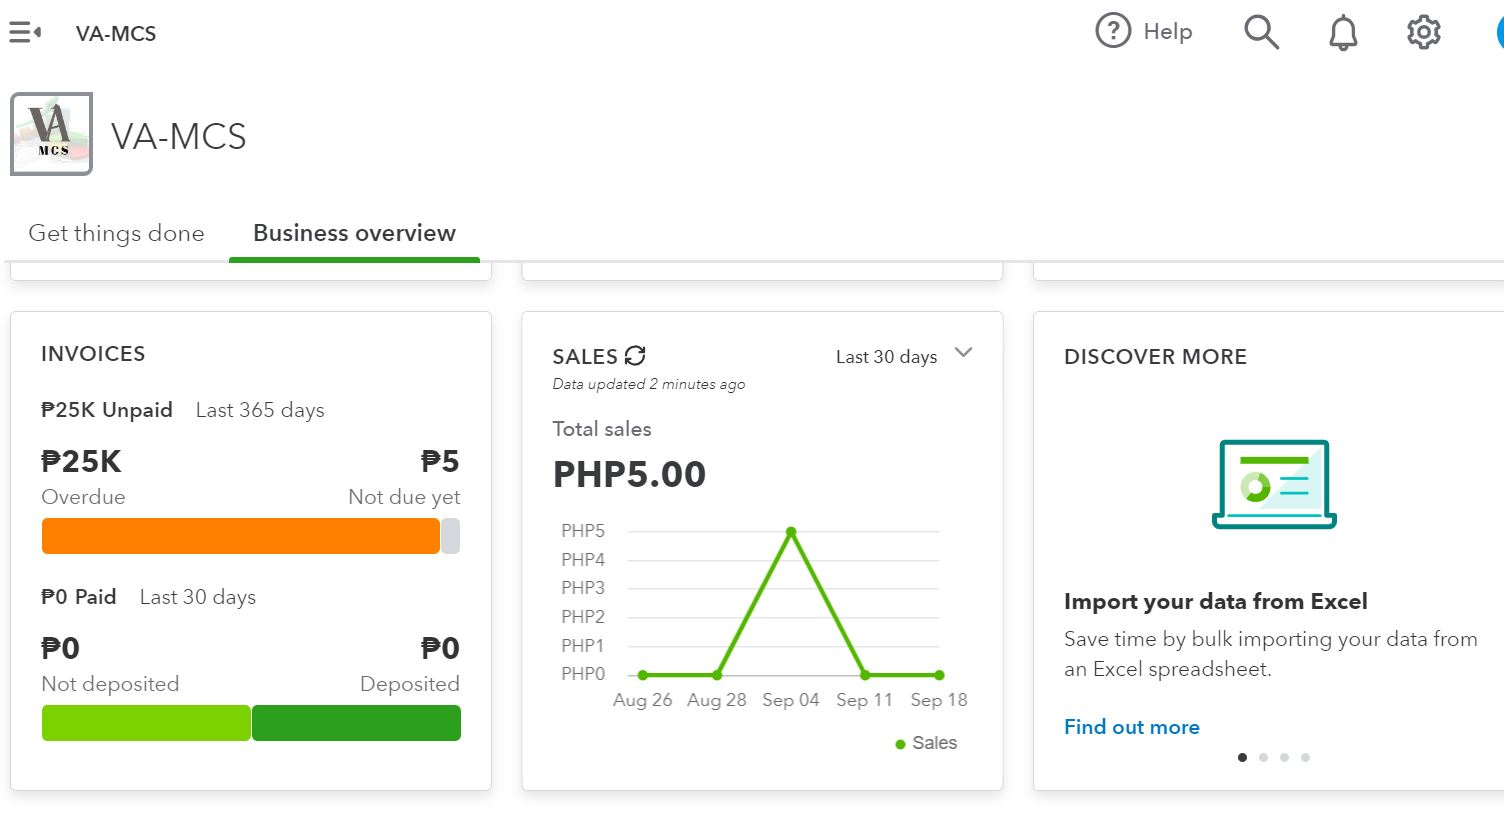Open the Help question mark icon
The width and height of the screenshot is (1504, 828).
[1113, 31]
